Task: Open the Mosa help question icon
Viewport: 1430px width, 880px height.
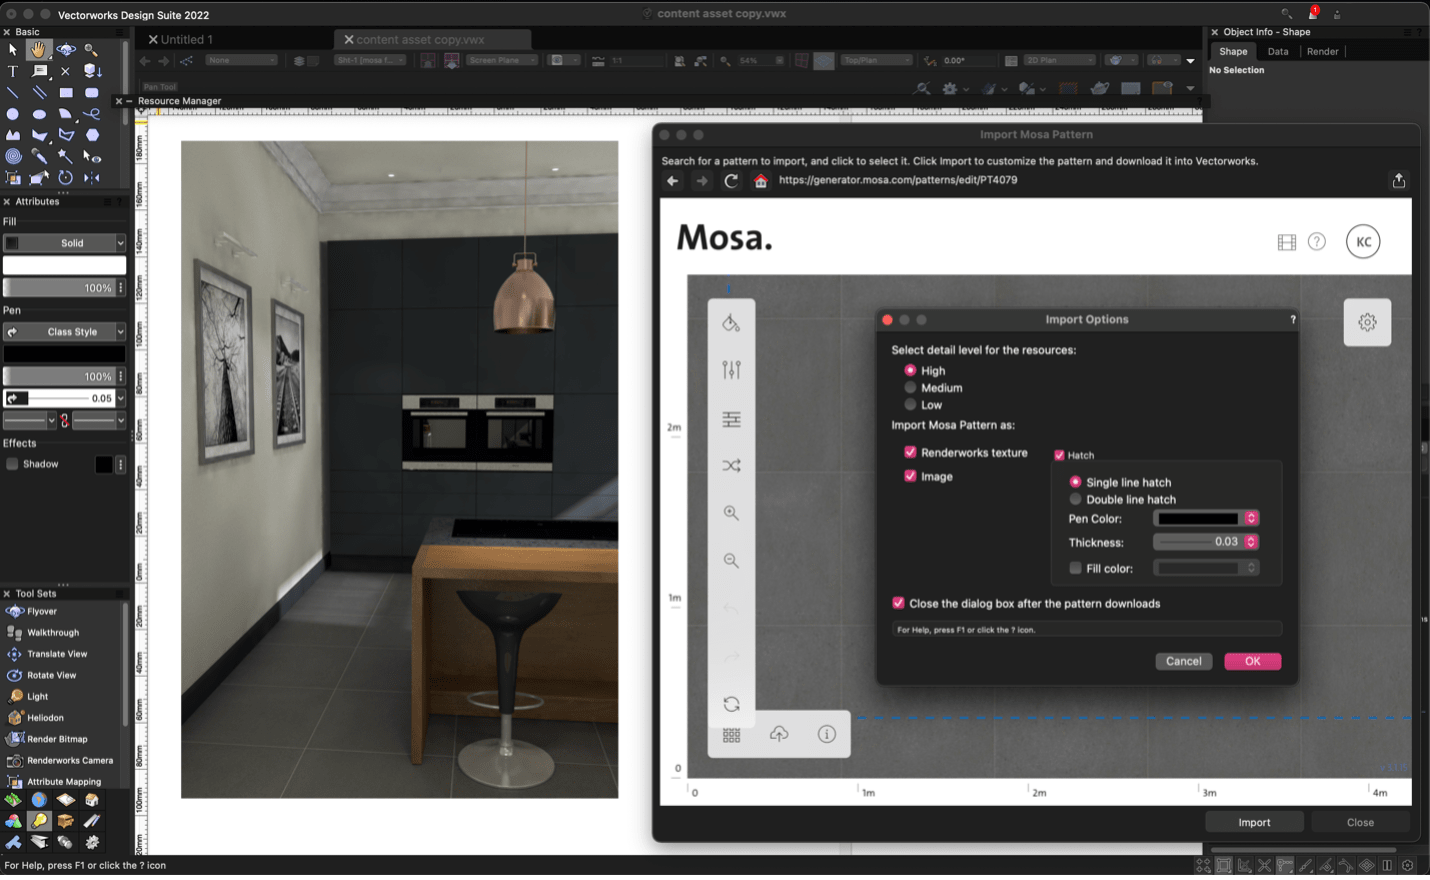Action: click(x=1317, y=242)
